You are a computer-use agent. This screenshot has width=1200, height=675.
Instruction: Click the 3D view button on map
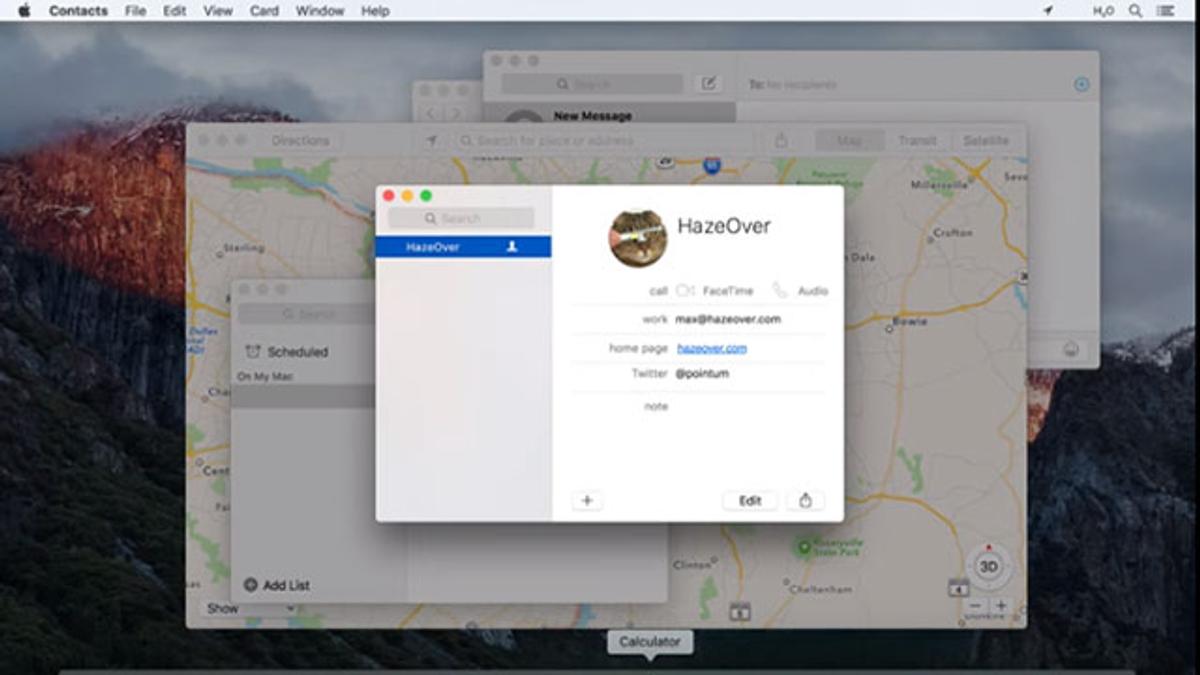coord(988,567)
